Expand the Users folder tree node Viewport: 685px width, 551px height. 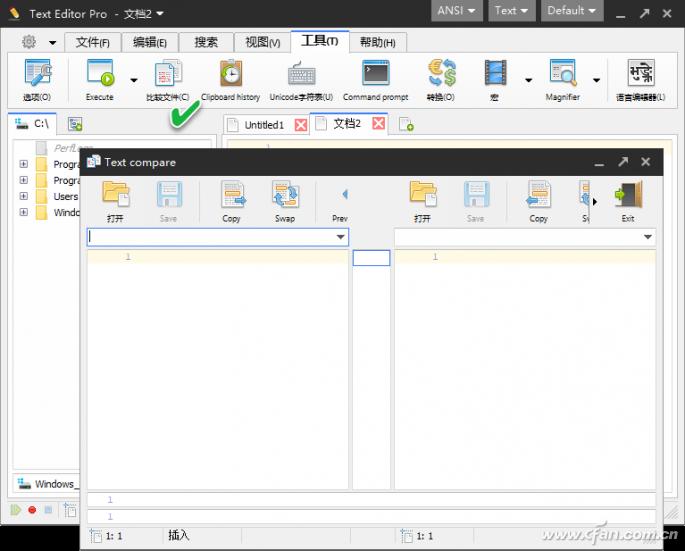(x=24, y=197)
